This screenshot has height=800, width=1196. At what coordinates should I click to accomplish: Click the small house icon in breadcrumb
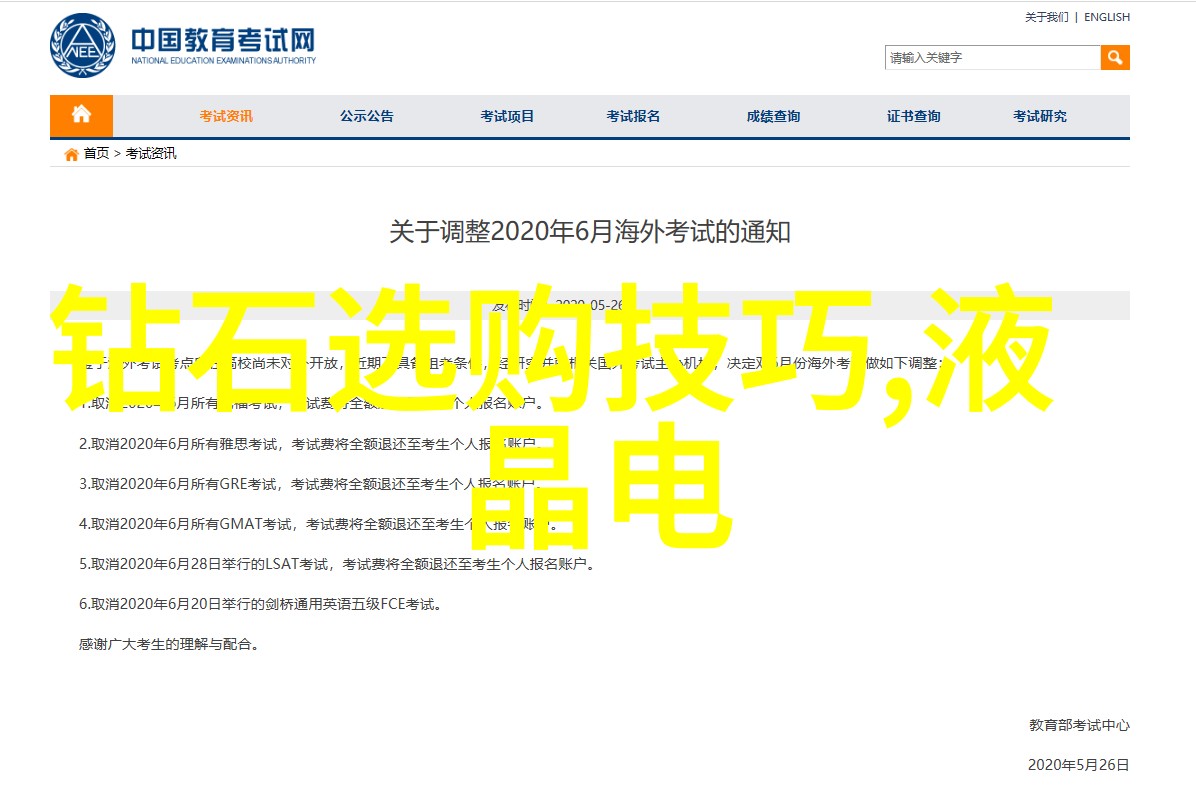[72, 154]
